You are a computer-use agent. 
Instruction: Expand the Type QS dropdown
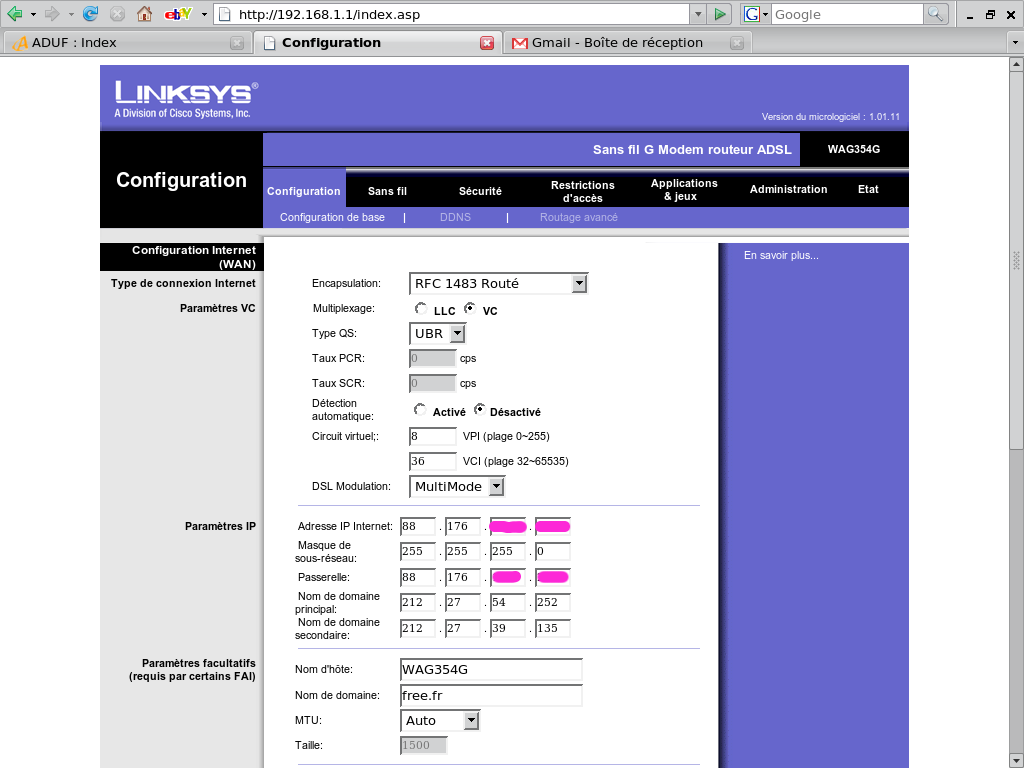pyautogui.click(x=458, y=333)
